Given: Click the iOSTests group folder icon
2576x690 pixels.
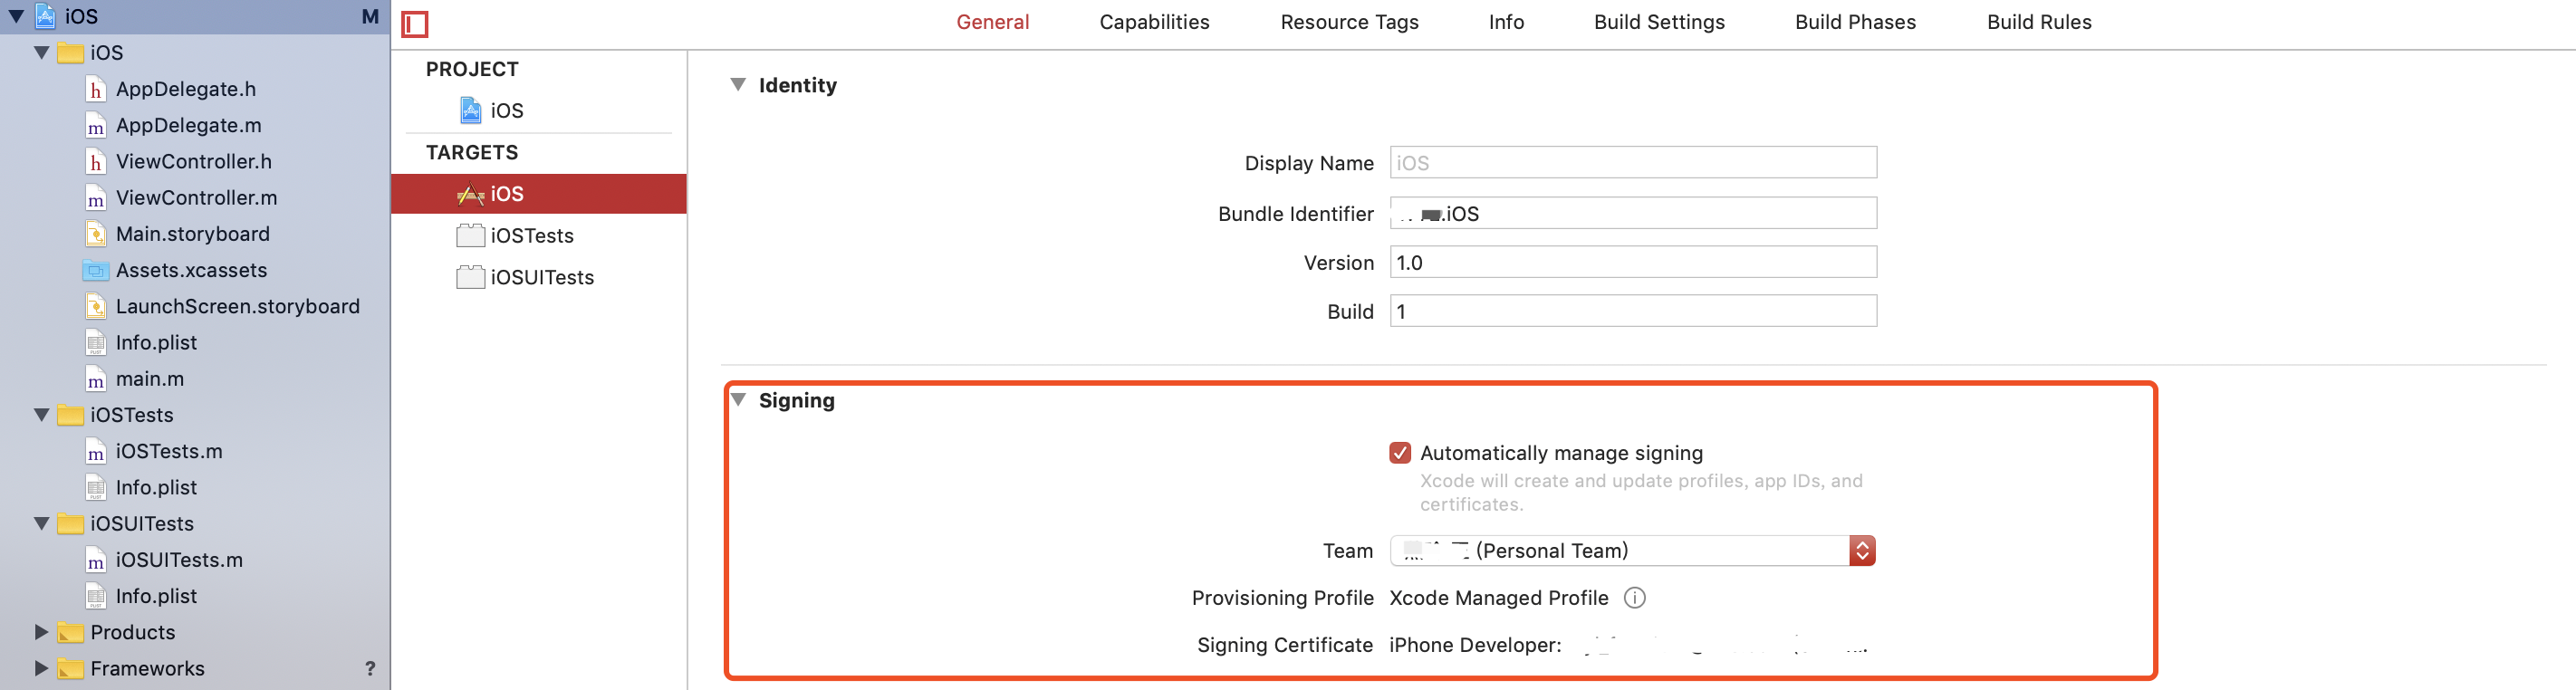Looking at the screenshot, I should [70, 415].
